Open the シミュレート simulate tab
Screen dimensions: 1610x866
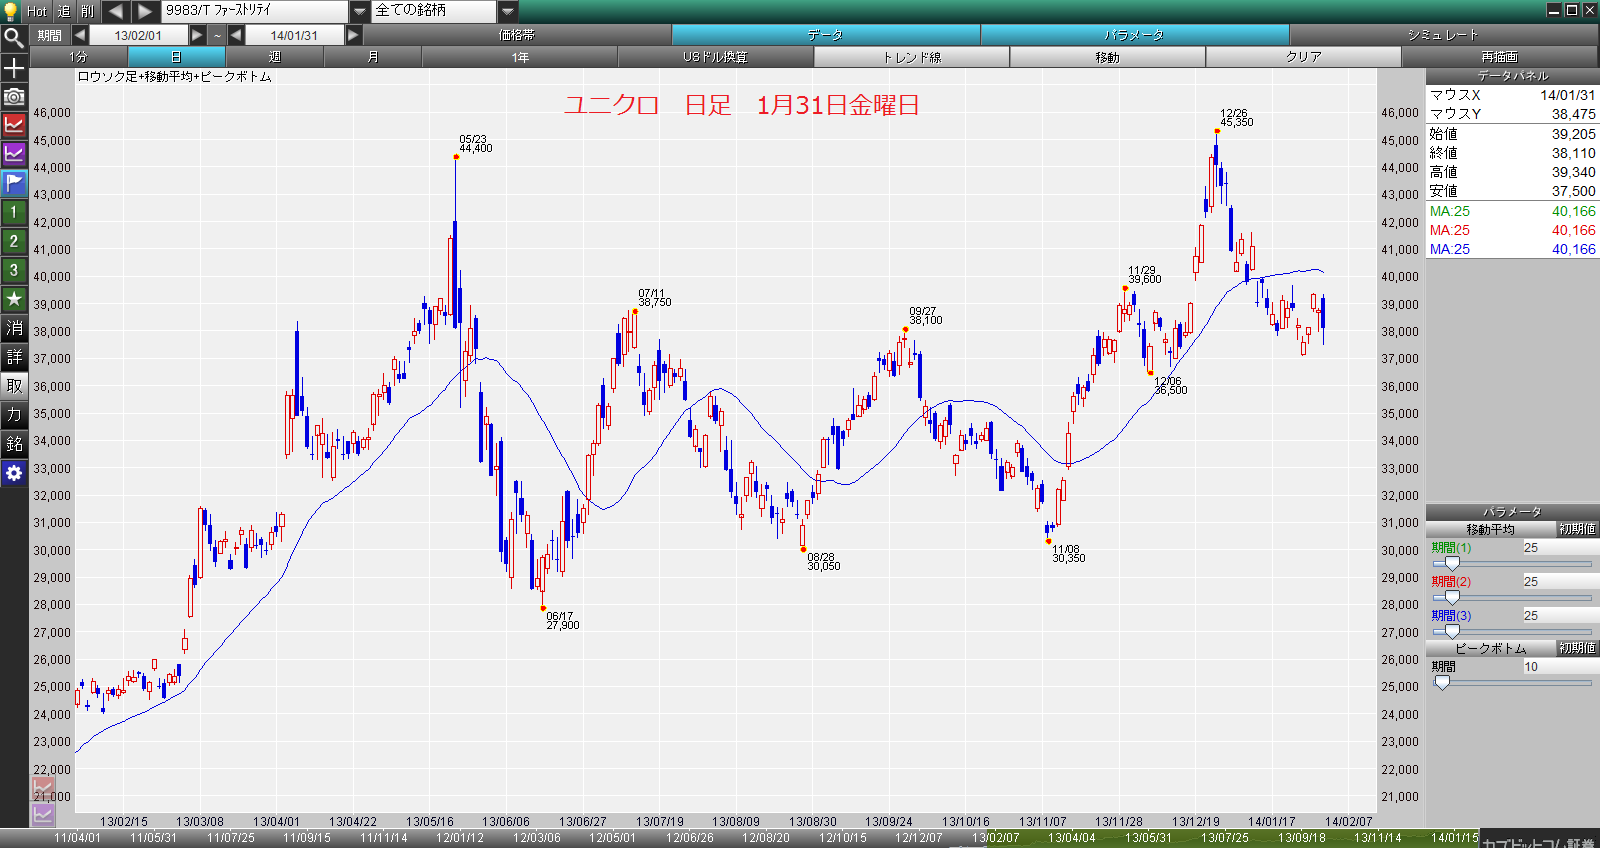click(x=1443, y=35)
